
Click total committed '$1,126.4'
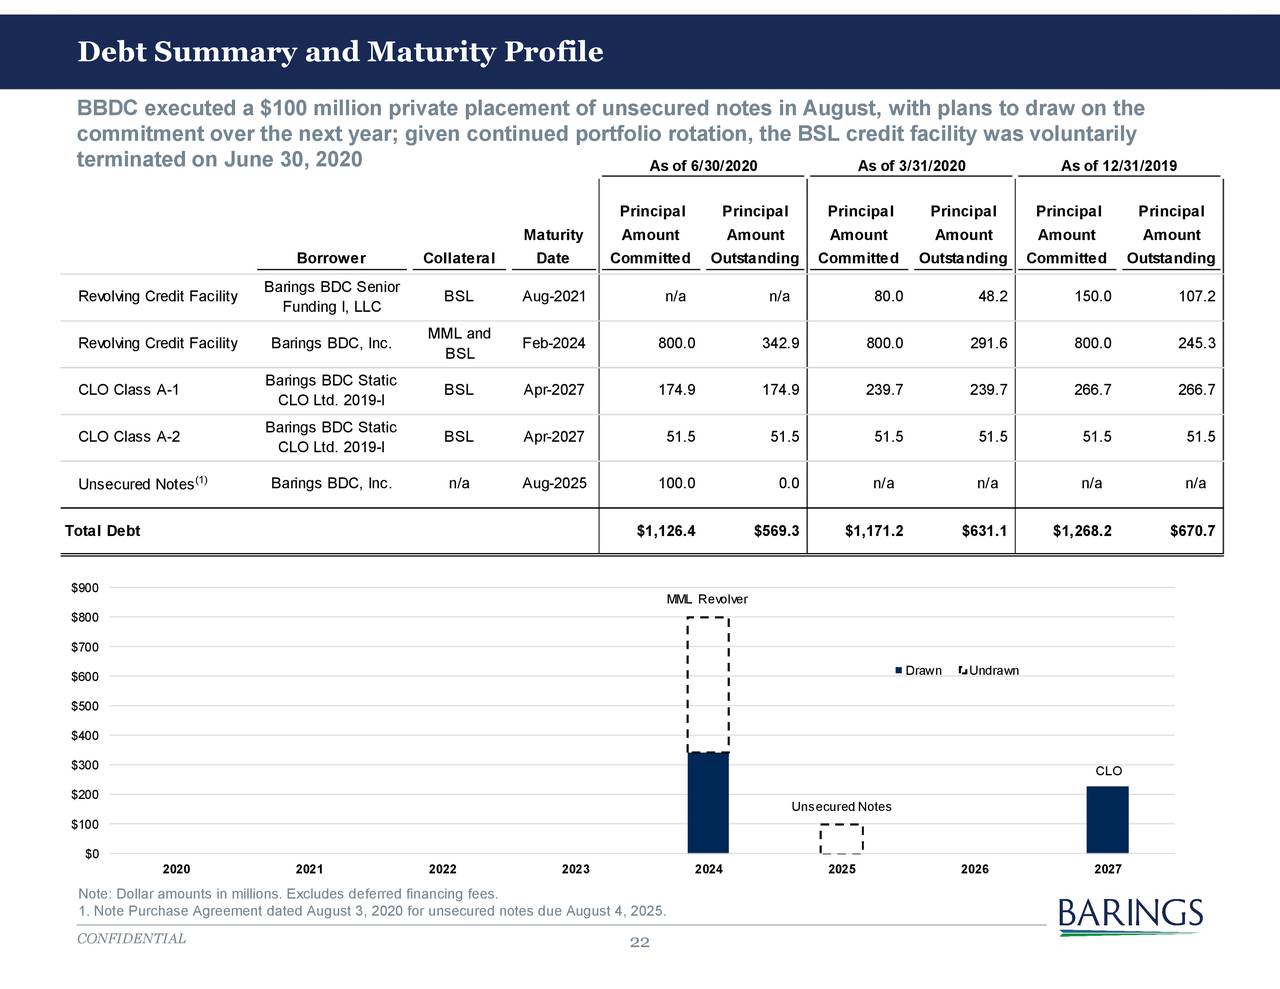click(666, 530)
